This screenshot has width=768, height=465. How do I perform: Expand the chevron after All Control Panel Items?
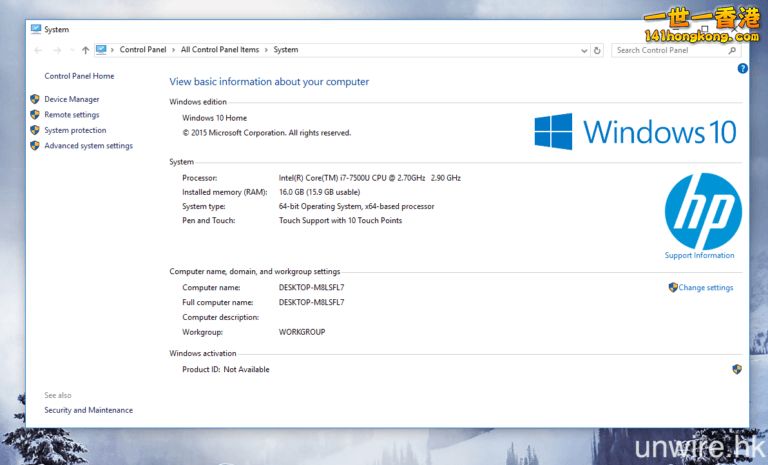266,50
